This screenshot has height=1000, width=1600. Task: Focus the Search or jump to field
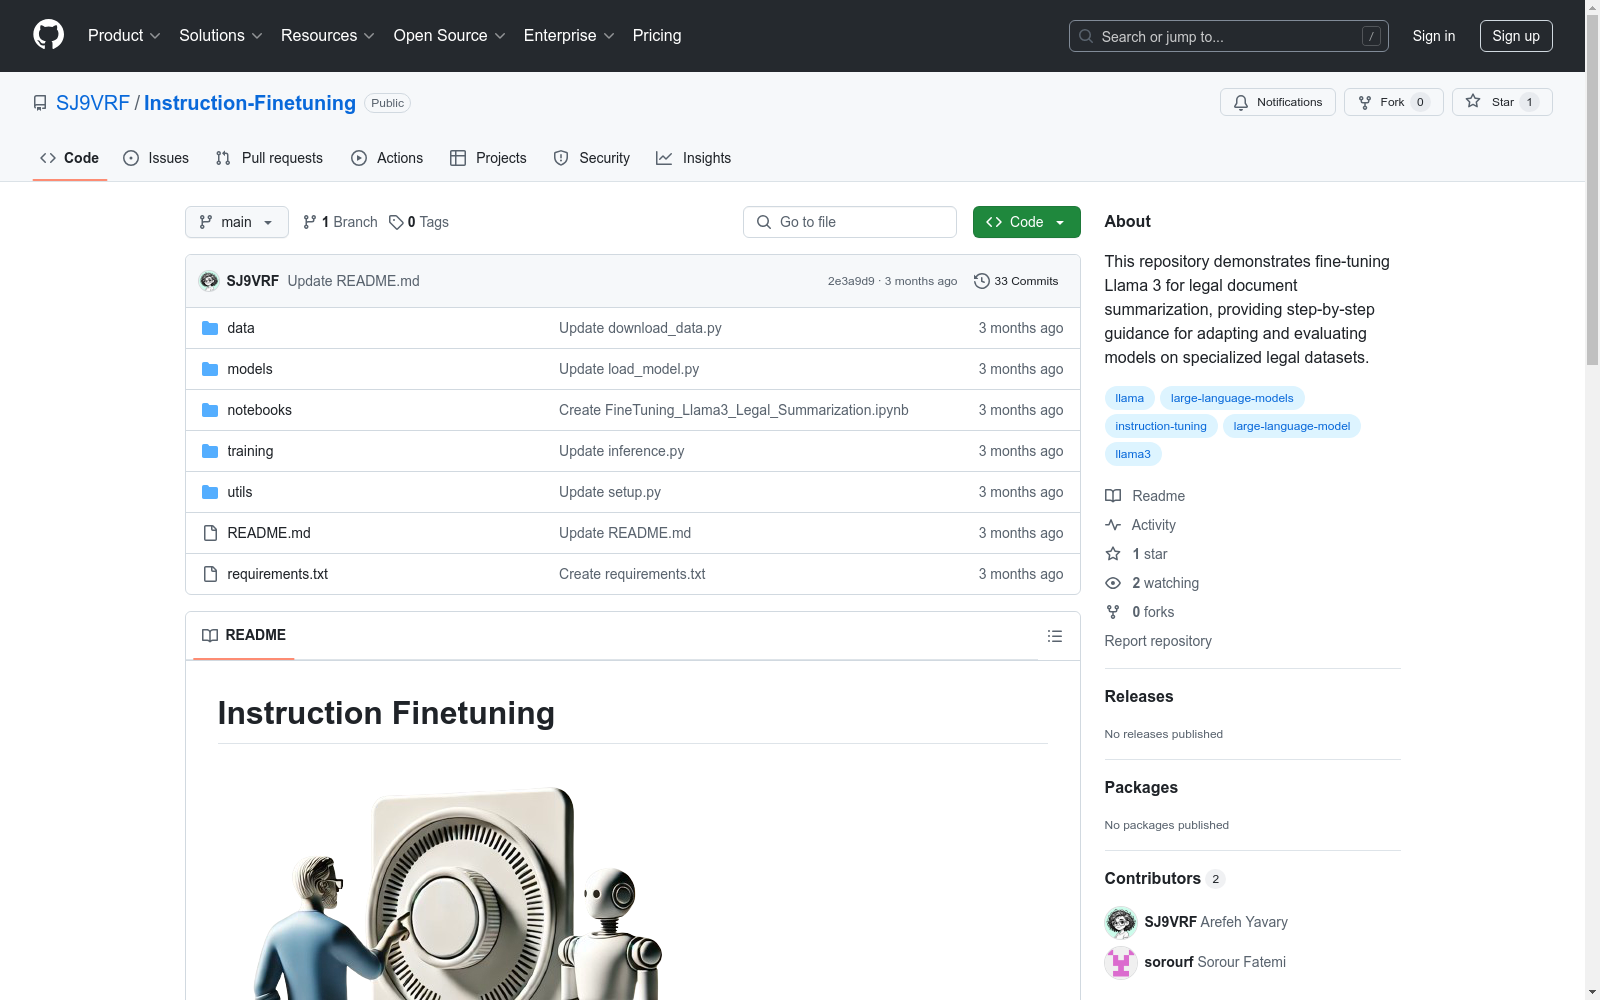point(1229,36)
